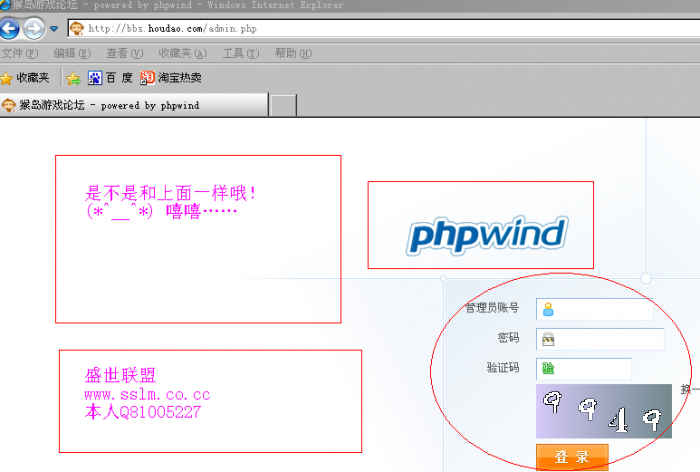
Task: Click the orange 登录 login button
Action: click(x=572, y=457)
